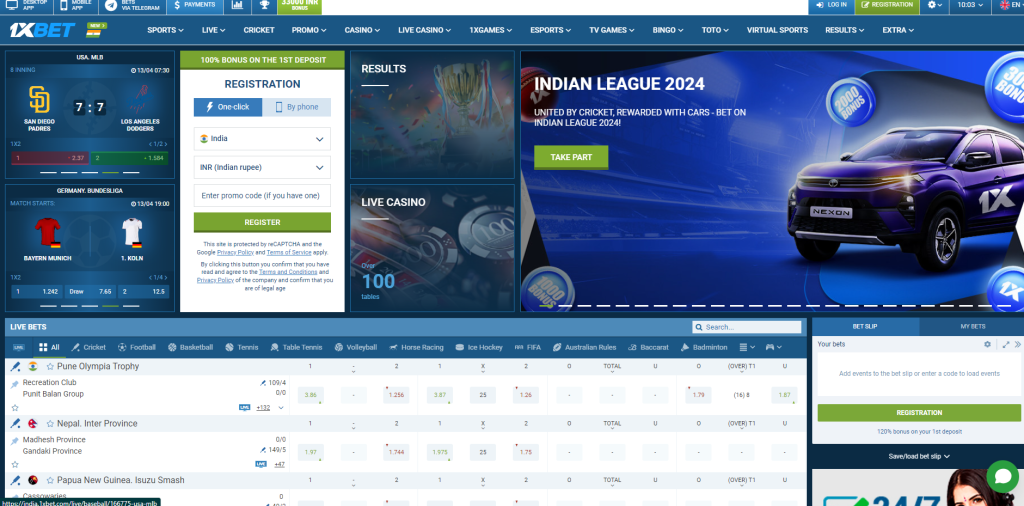Open the India country dropdown

pos(262,139)
